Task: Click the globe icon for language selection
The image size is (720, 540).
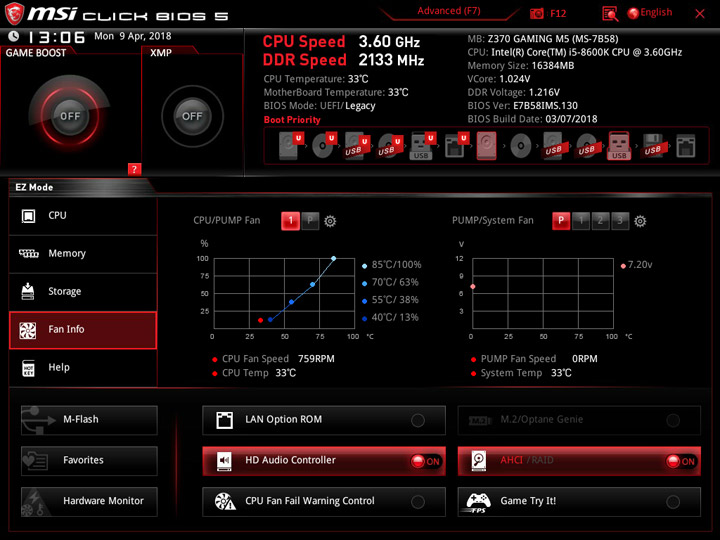Action: tap(633, 13)
